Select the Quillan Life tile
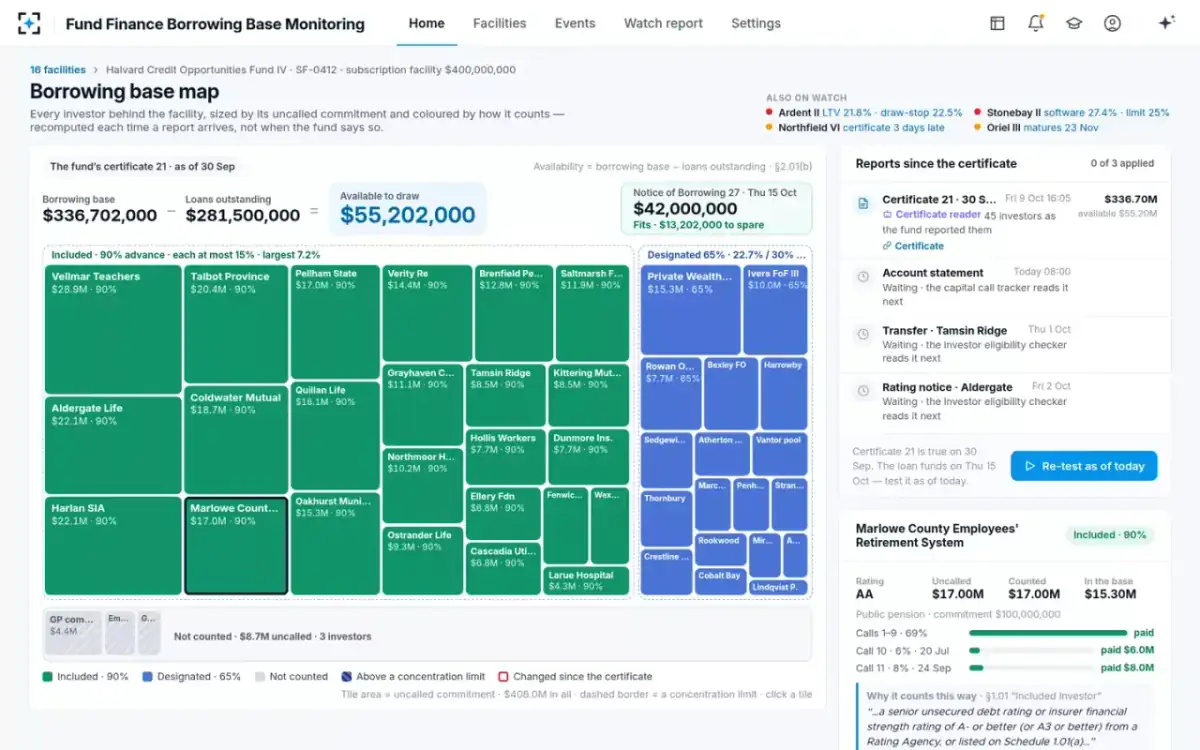 coord(335,435)
